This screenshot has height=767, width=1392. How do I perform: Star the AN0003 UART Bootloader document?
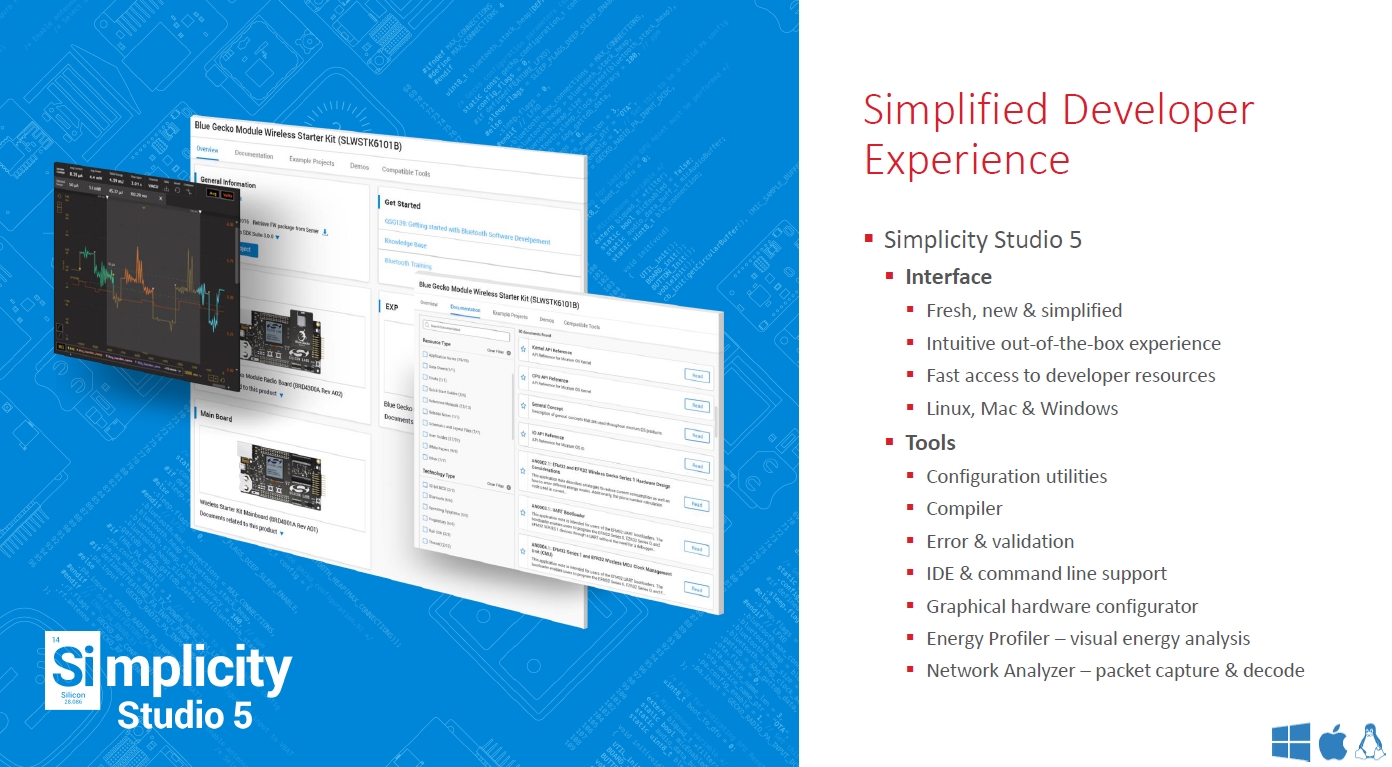523,512
